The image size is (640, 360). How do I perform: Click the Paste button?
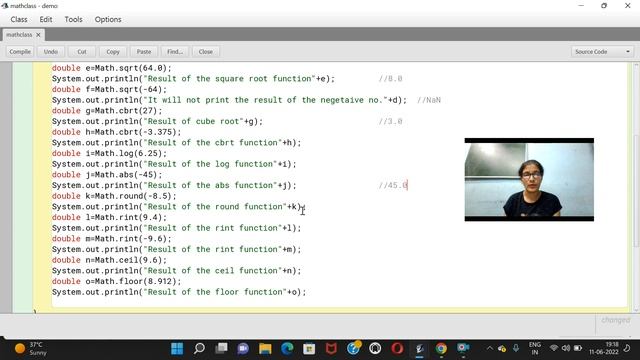[x=144, y=52]
